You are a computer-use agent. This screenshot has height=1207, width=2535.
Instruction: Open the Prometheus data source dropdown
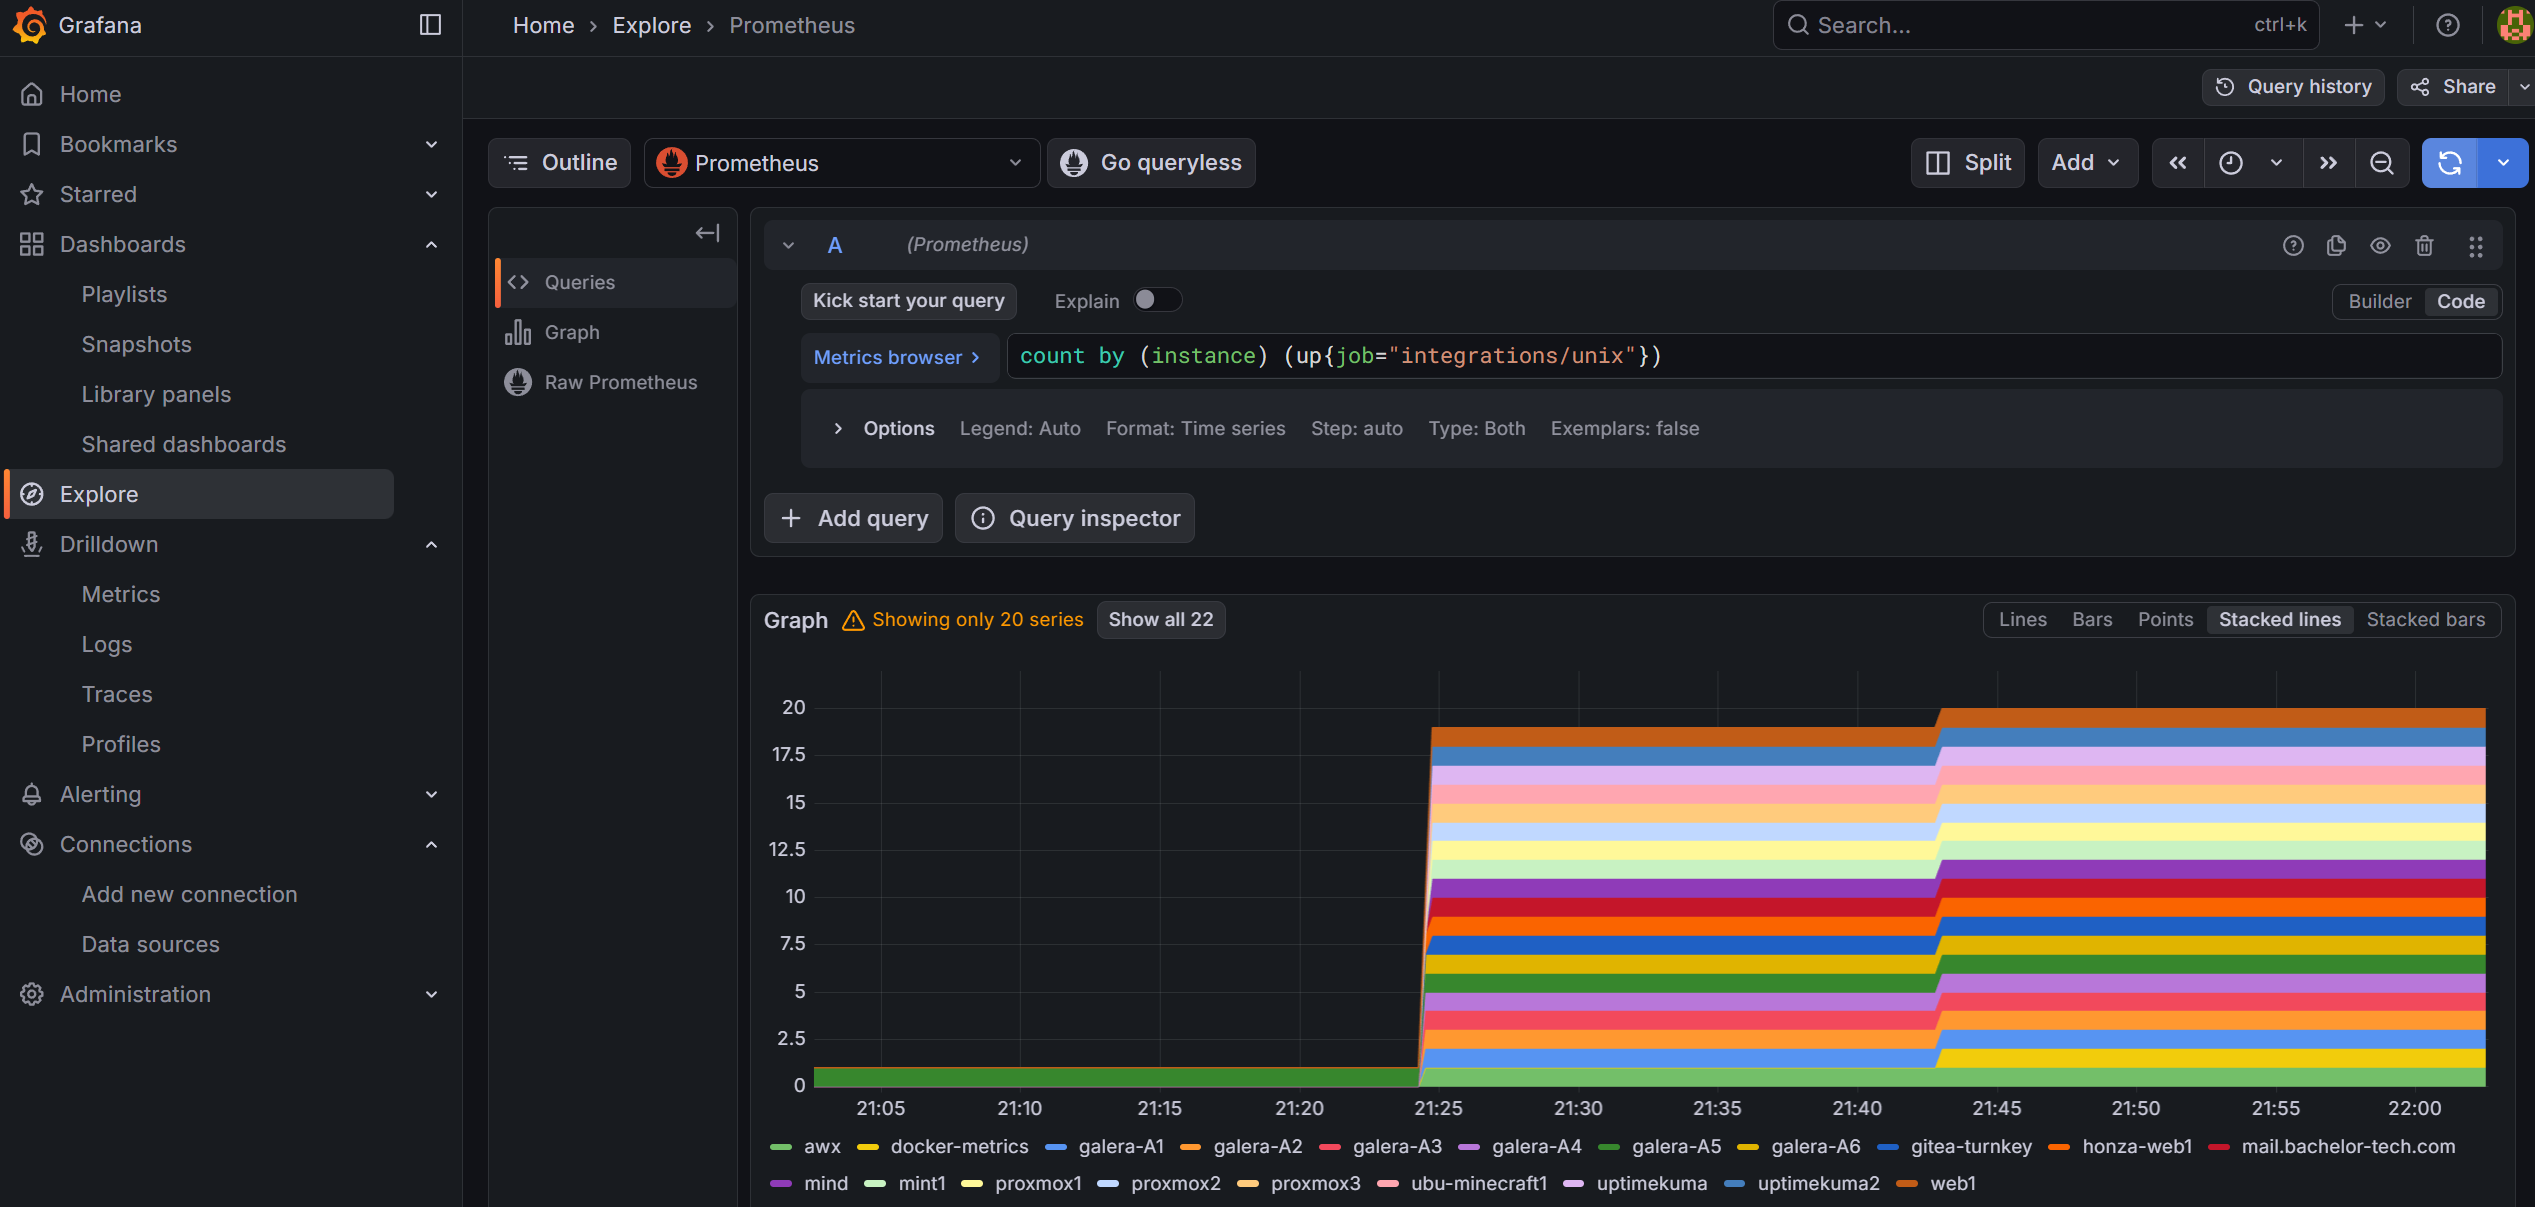[841, 163]
